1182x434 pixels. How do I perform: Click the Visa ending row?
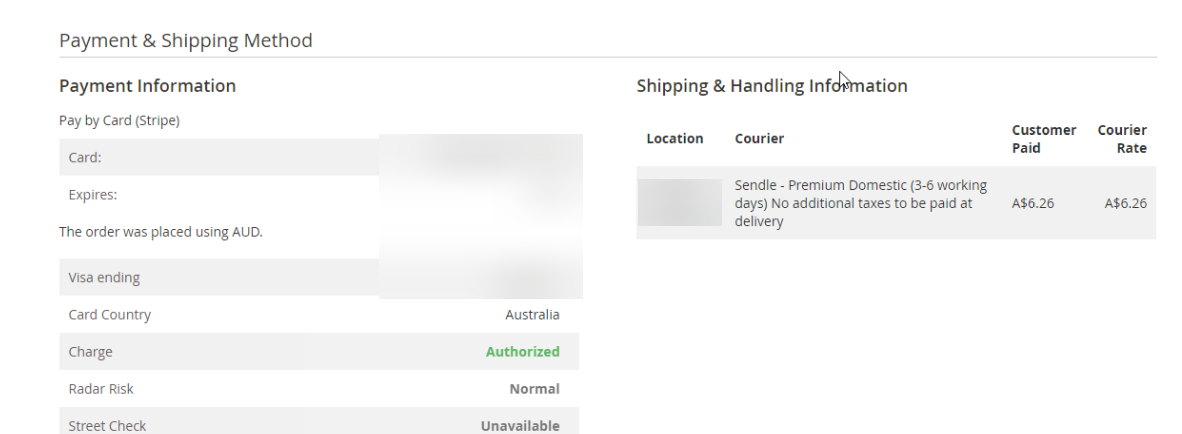[319, 277]
